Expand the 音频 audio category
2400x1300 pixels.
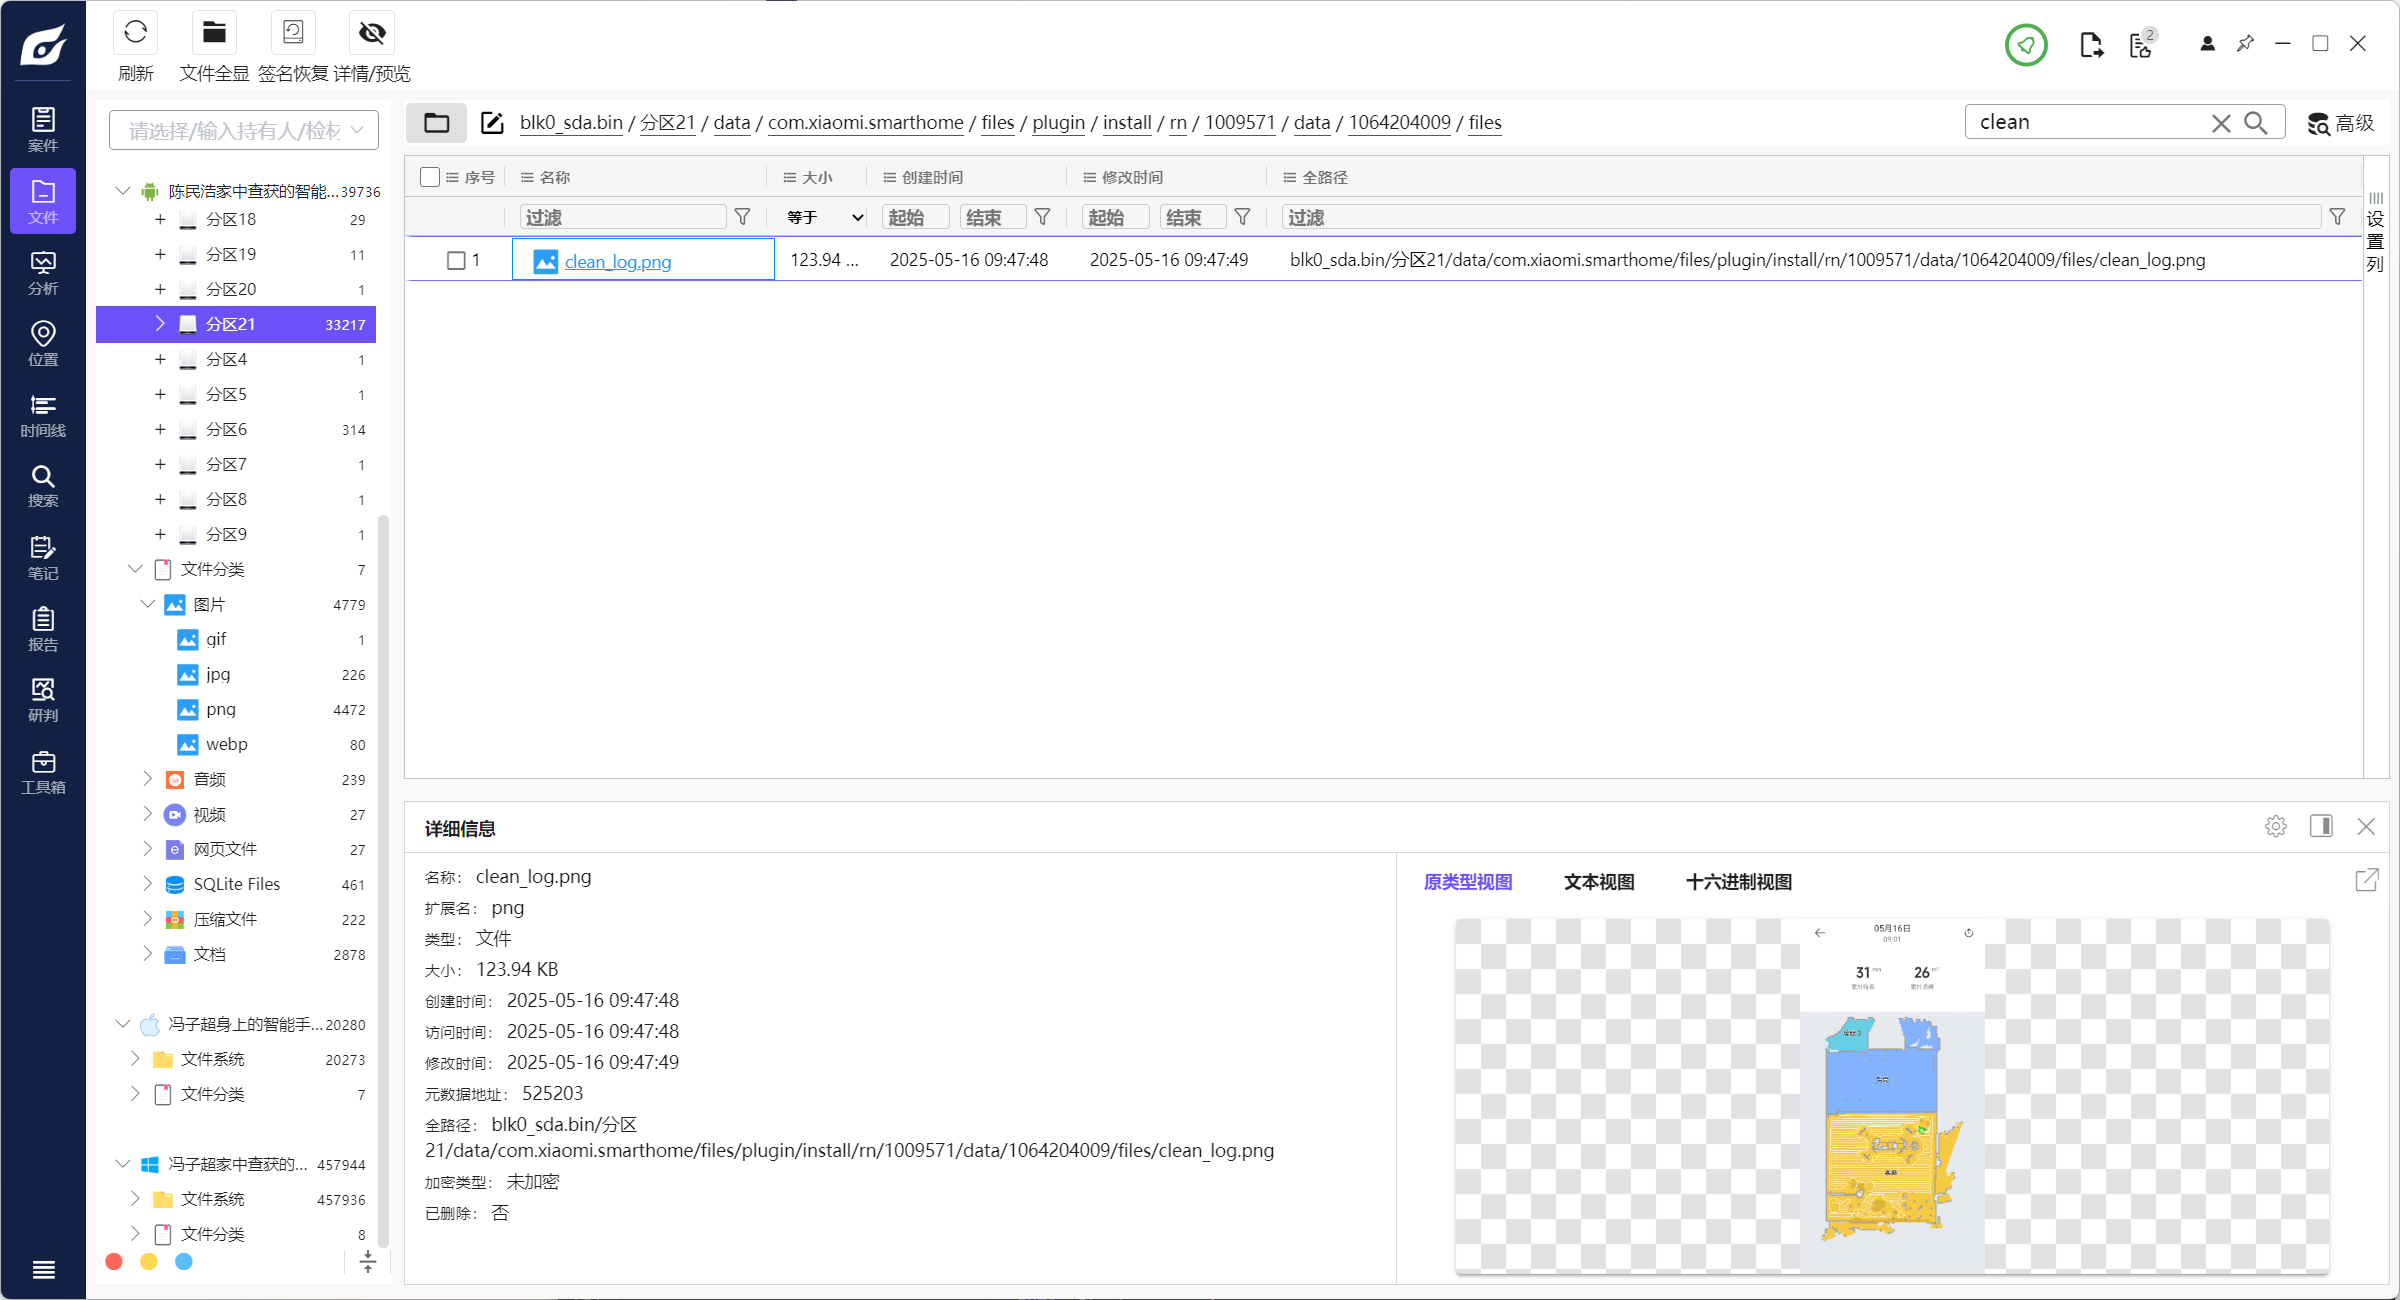pyautogui.click(x=148, y=779)
